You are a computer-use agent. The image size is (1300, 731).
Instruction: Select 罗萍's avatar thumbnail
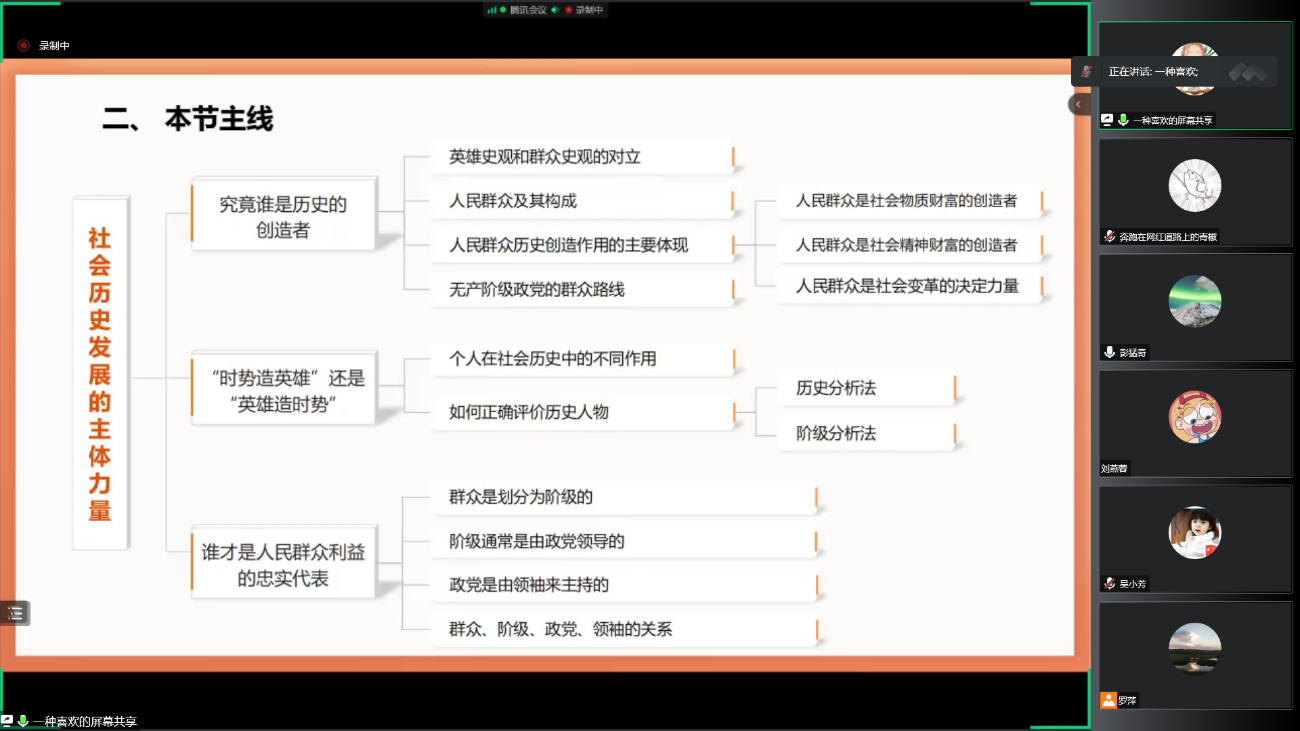1195,648
